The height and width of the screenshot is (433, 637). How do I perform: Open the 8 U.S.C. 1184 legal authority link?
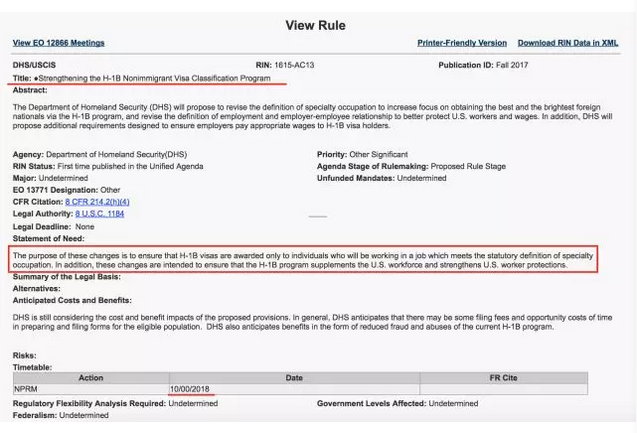[99, 214]
